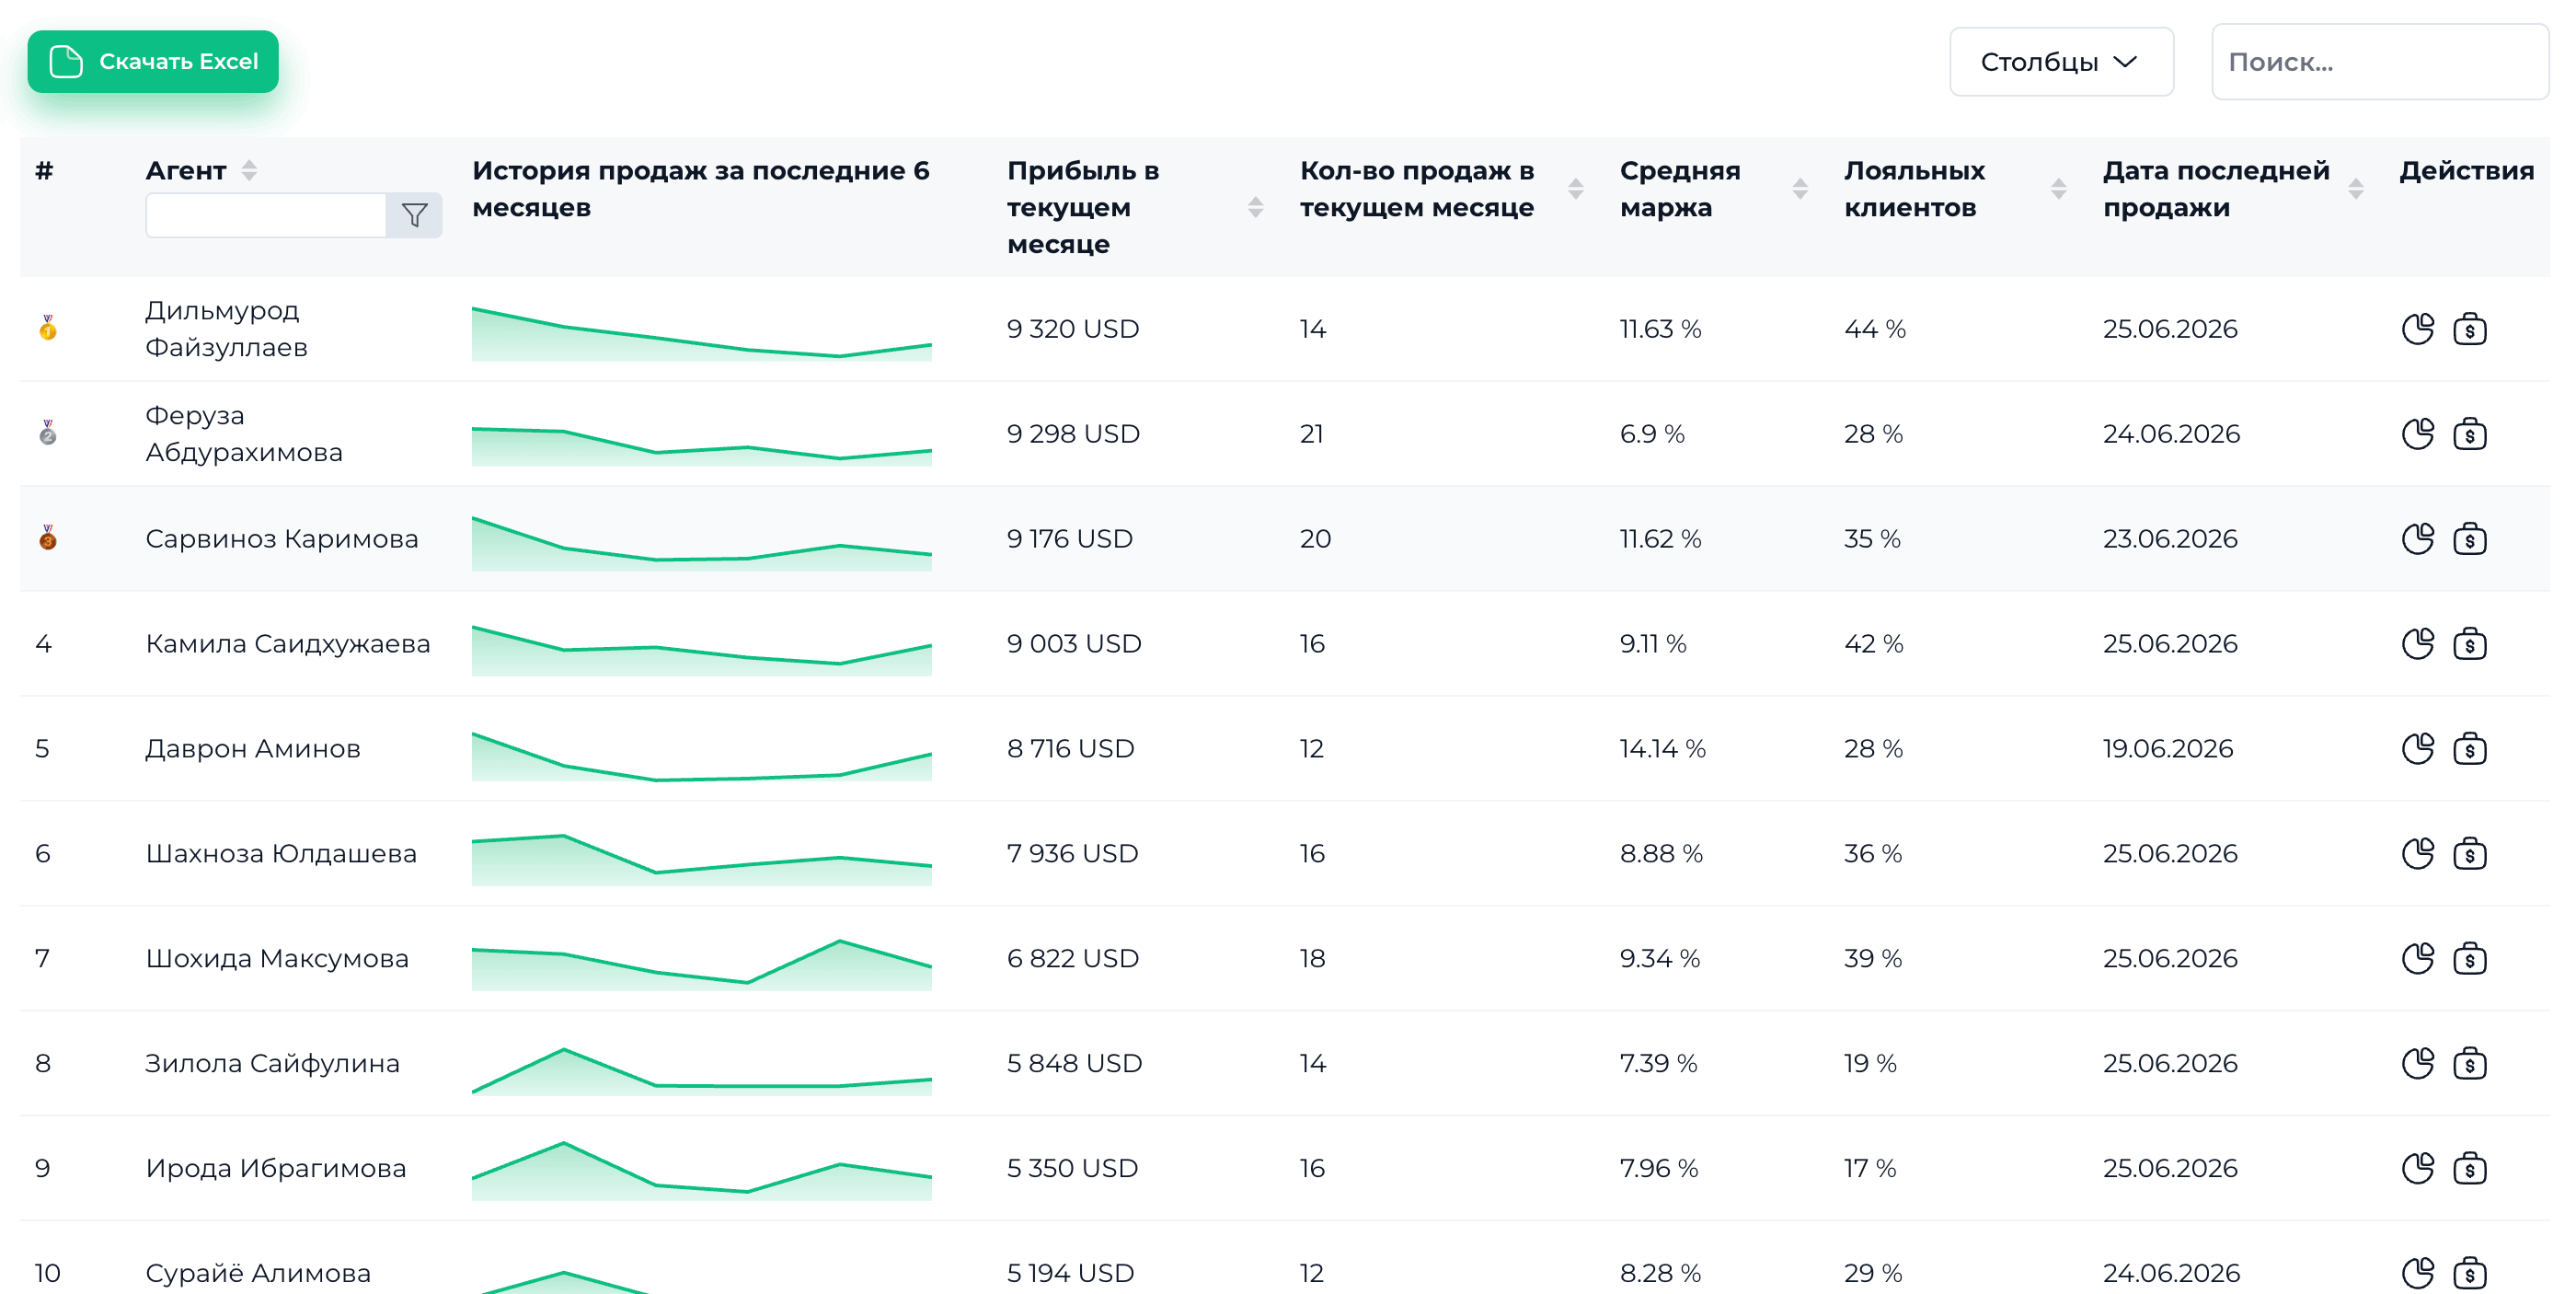
Task: Click the agent name filter input
Action: 266,215
